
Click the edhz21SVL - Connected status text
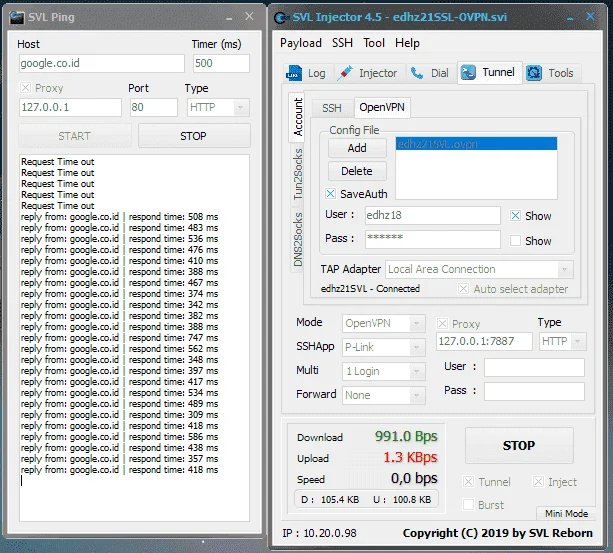[370, 289]
